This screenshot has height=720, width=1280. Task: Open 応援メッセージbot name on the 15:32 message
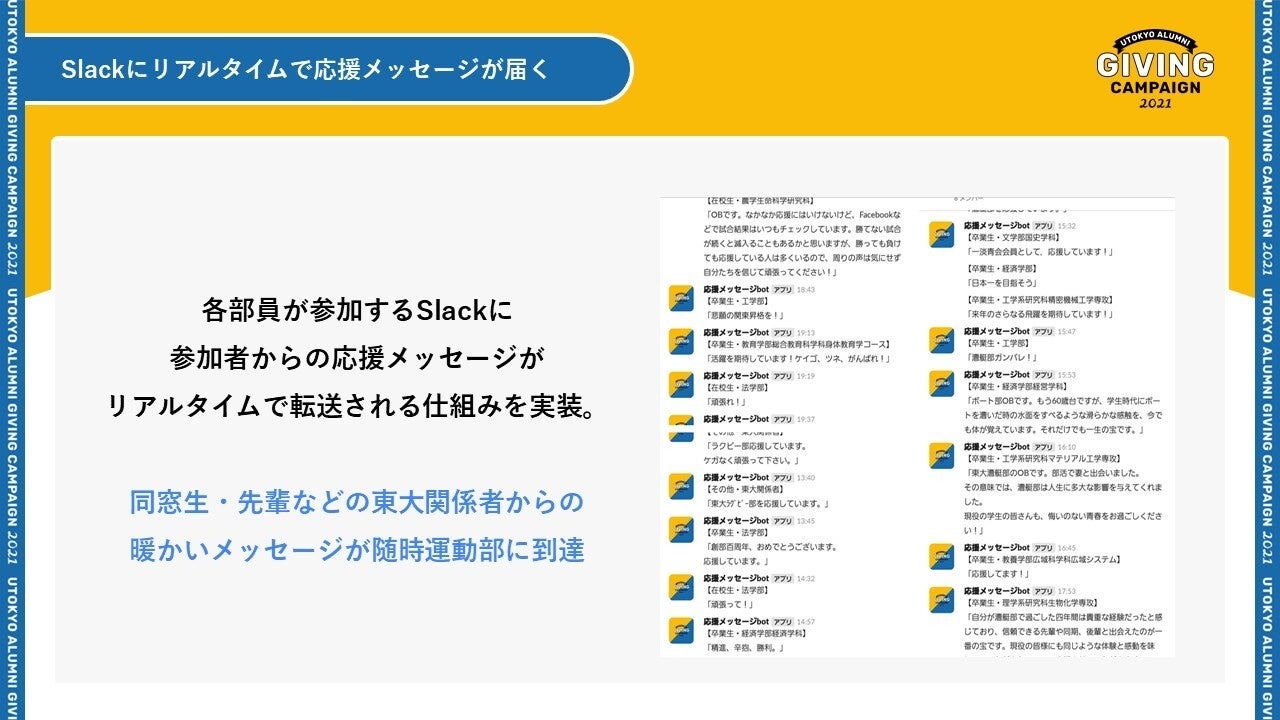996,227
